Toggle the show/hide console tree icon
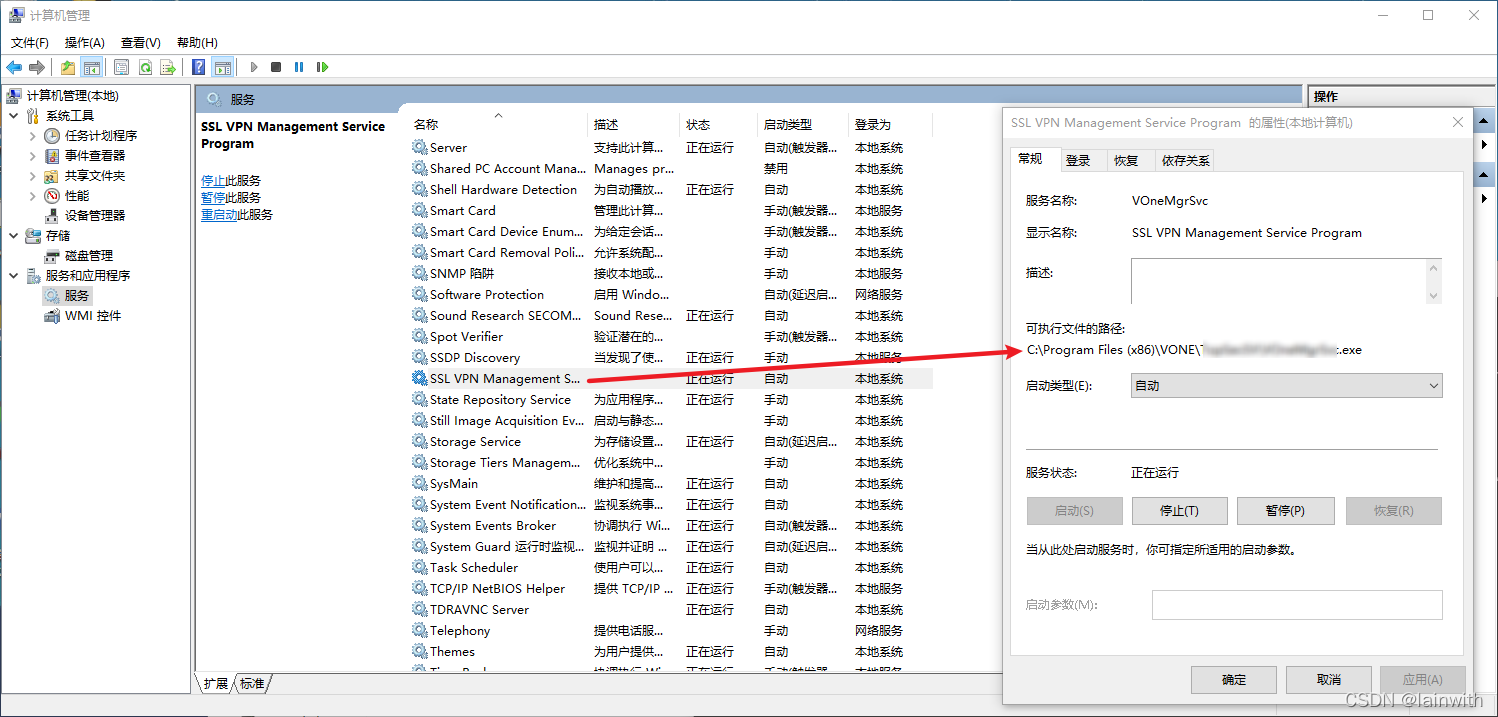This screenshot has height=717, width=1498. coord(91,67)
